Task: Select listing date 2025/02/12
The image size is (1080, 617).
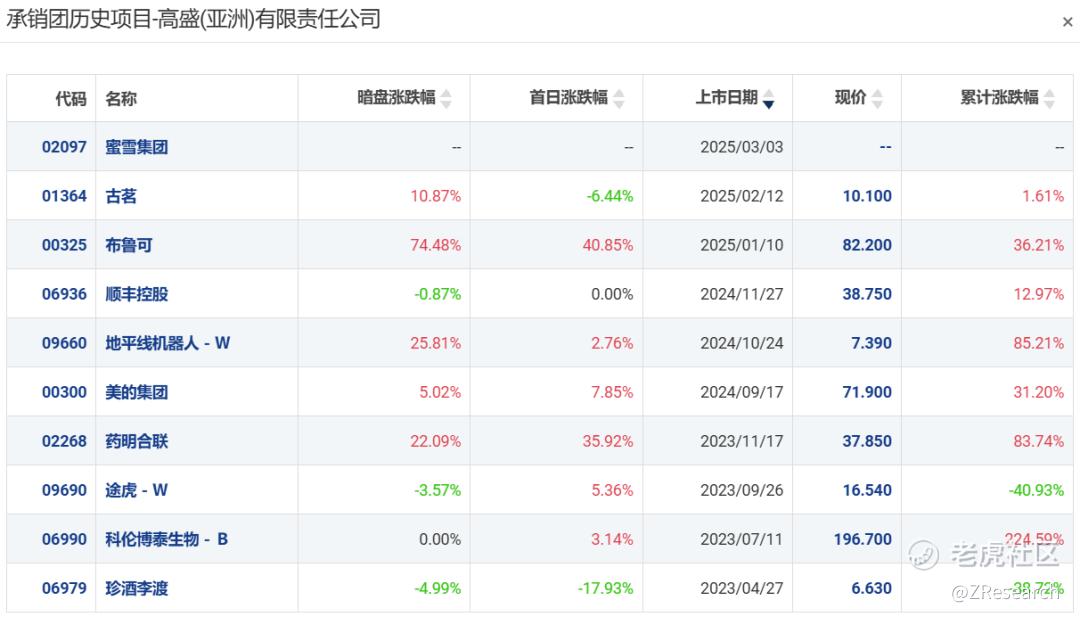Action: tap(742, 196)
